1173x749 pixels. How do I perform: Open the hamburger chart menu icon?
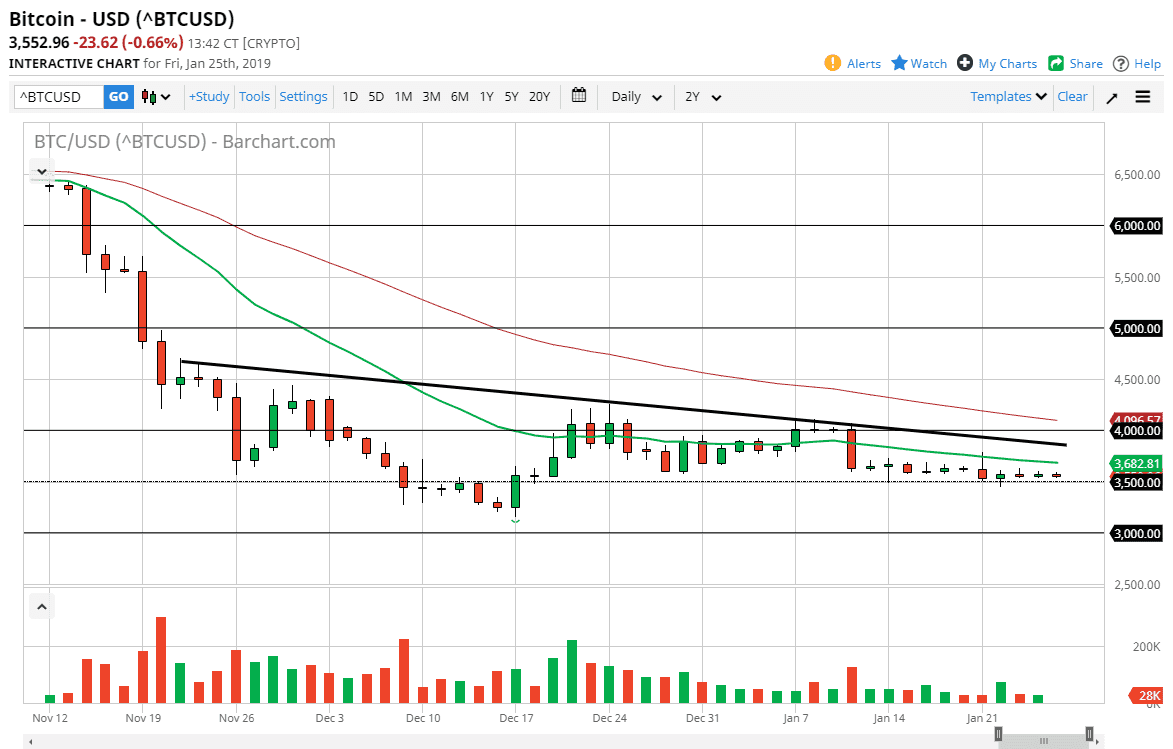[1142, 96]
